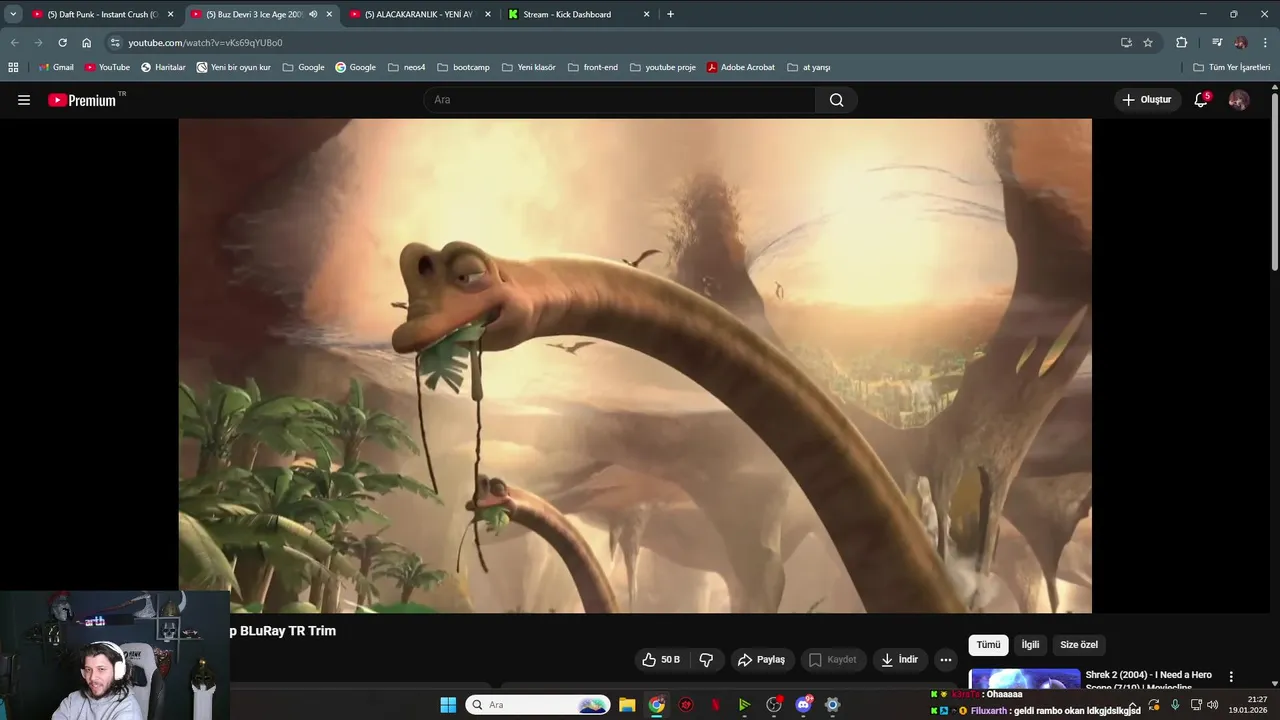The width and height of the screenshot is (1280, 720).
Task: Install app icon in address bar
Action: click(1126, 43)
